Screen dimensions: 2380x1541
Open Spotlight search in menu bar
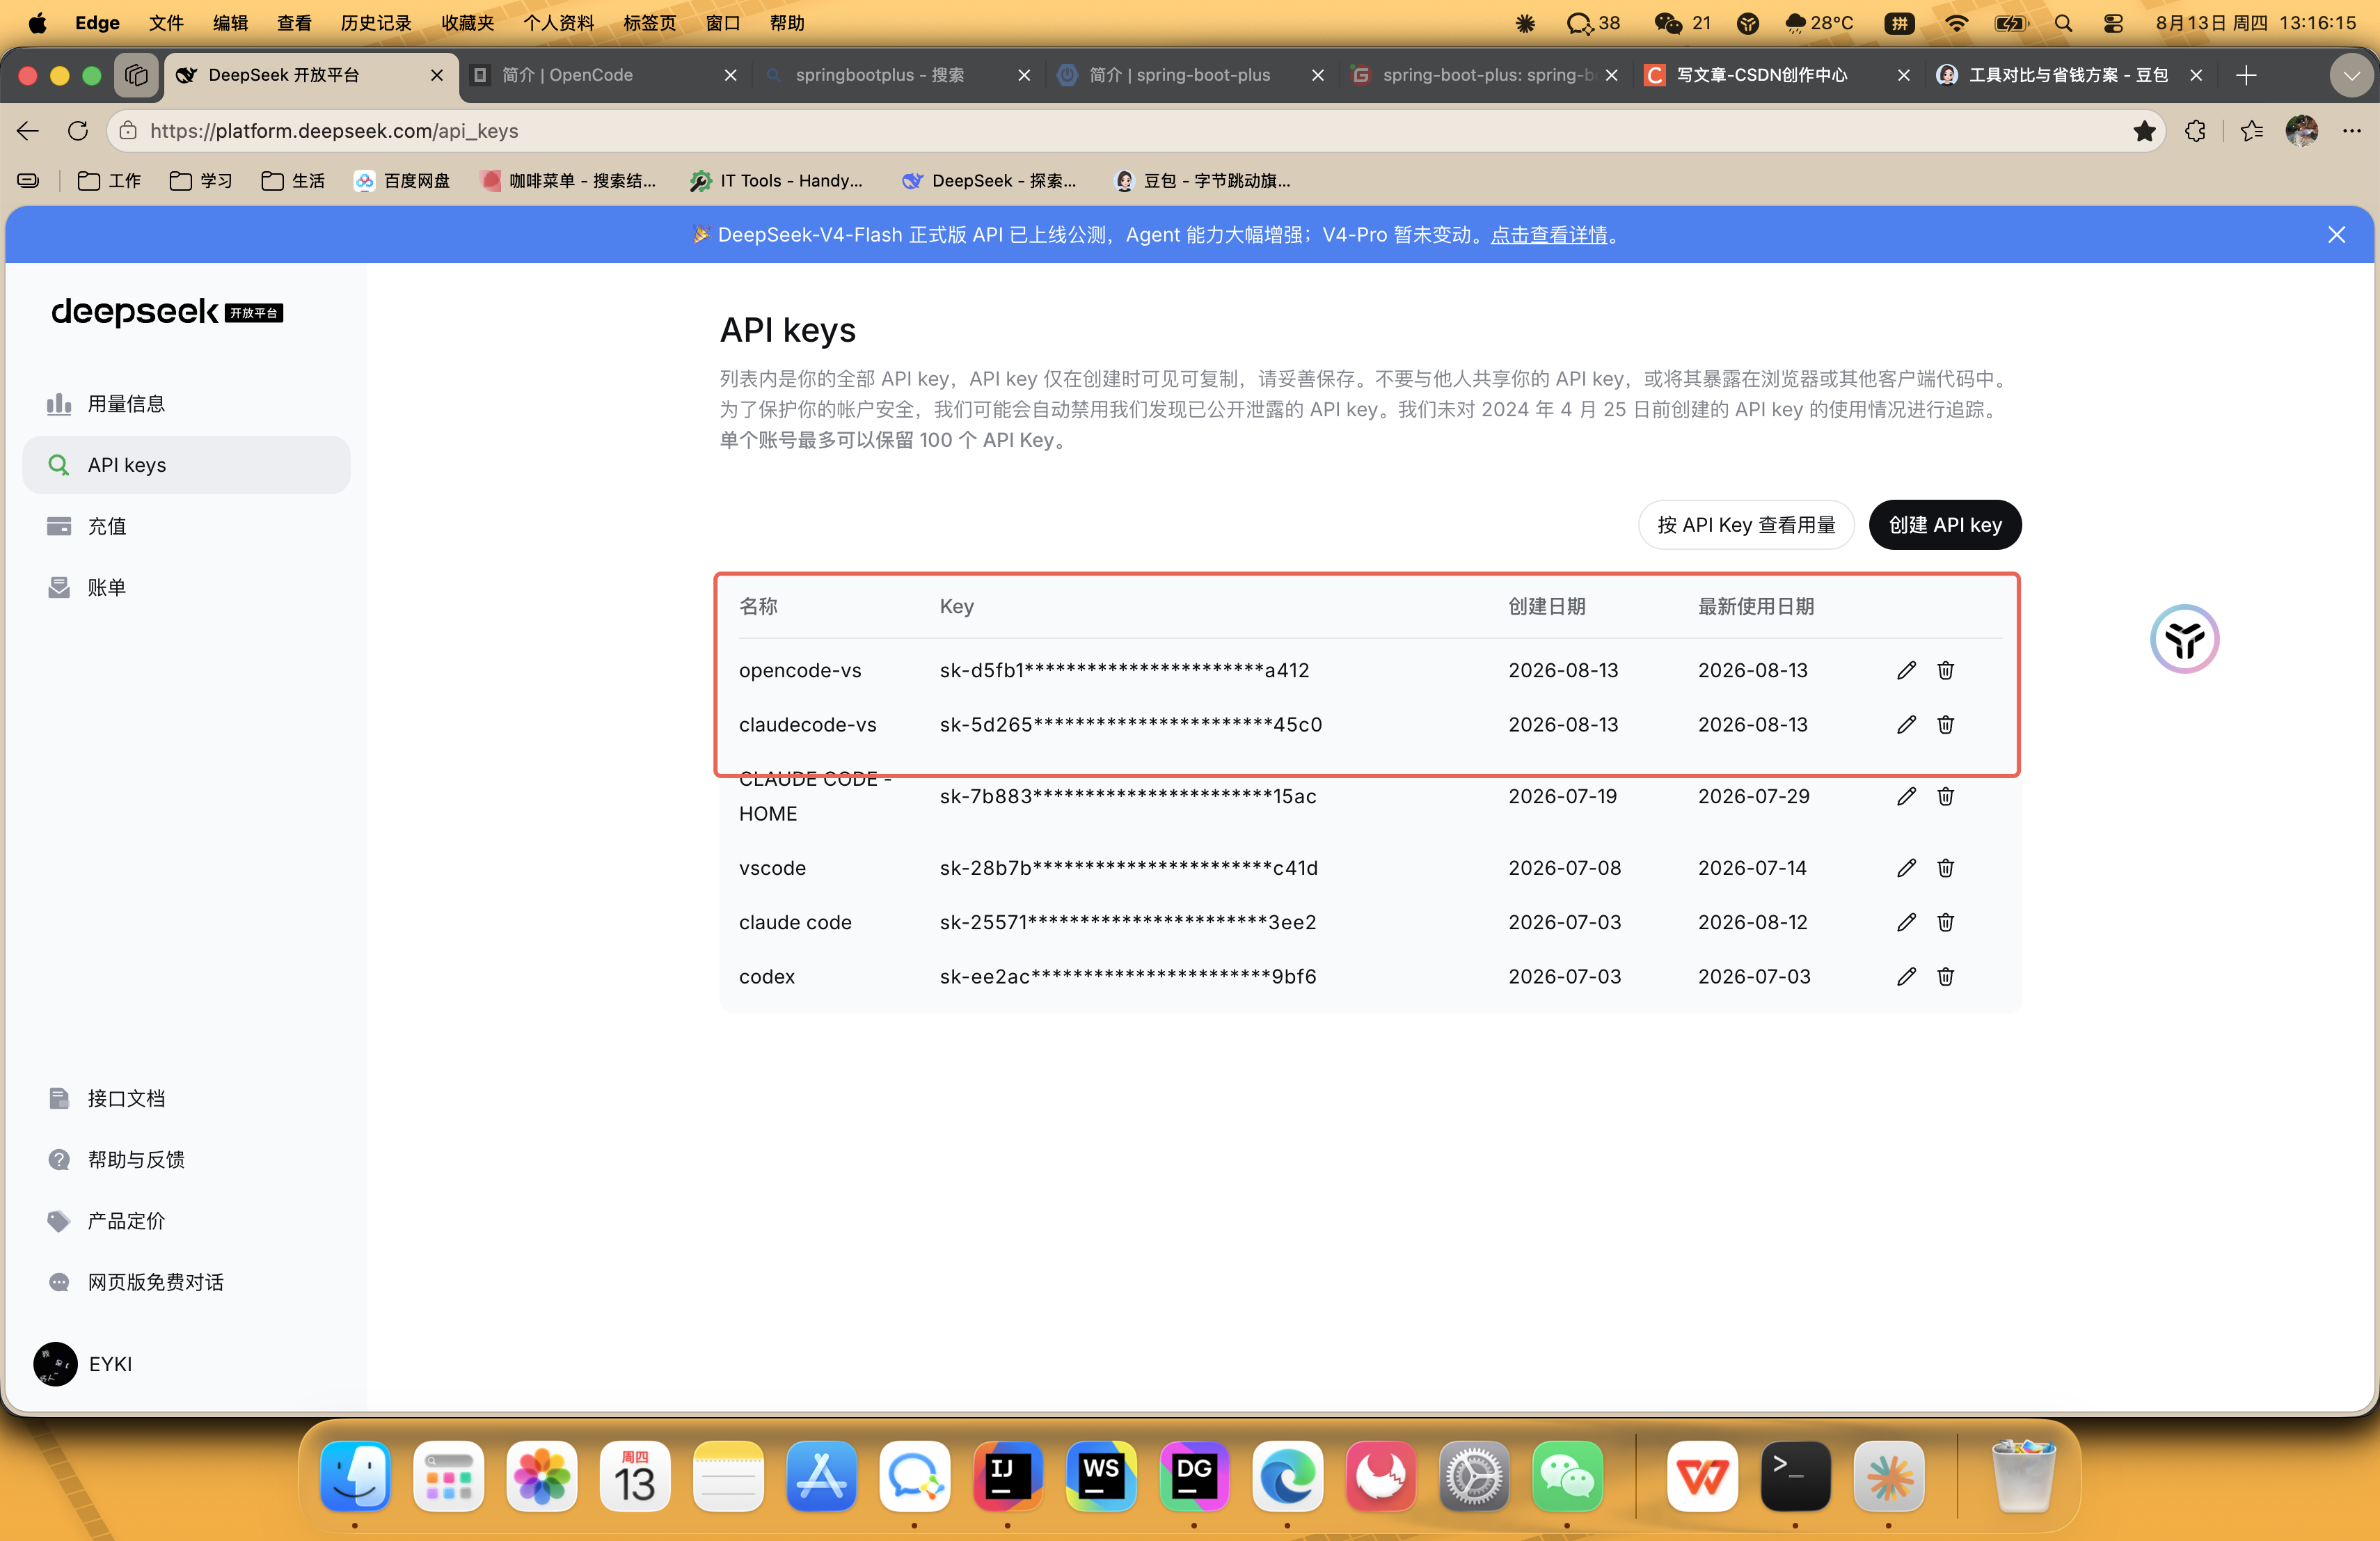[x=2063, y=23]
